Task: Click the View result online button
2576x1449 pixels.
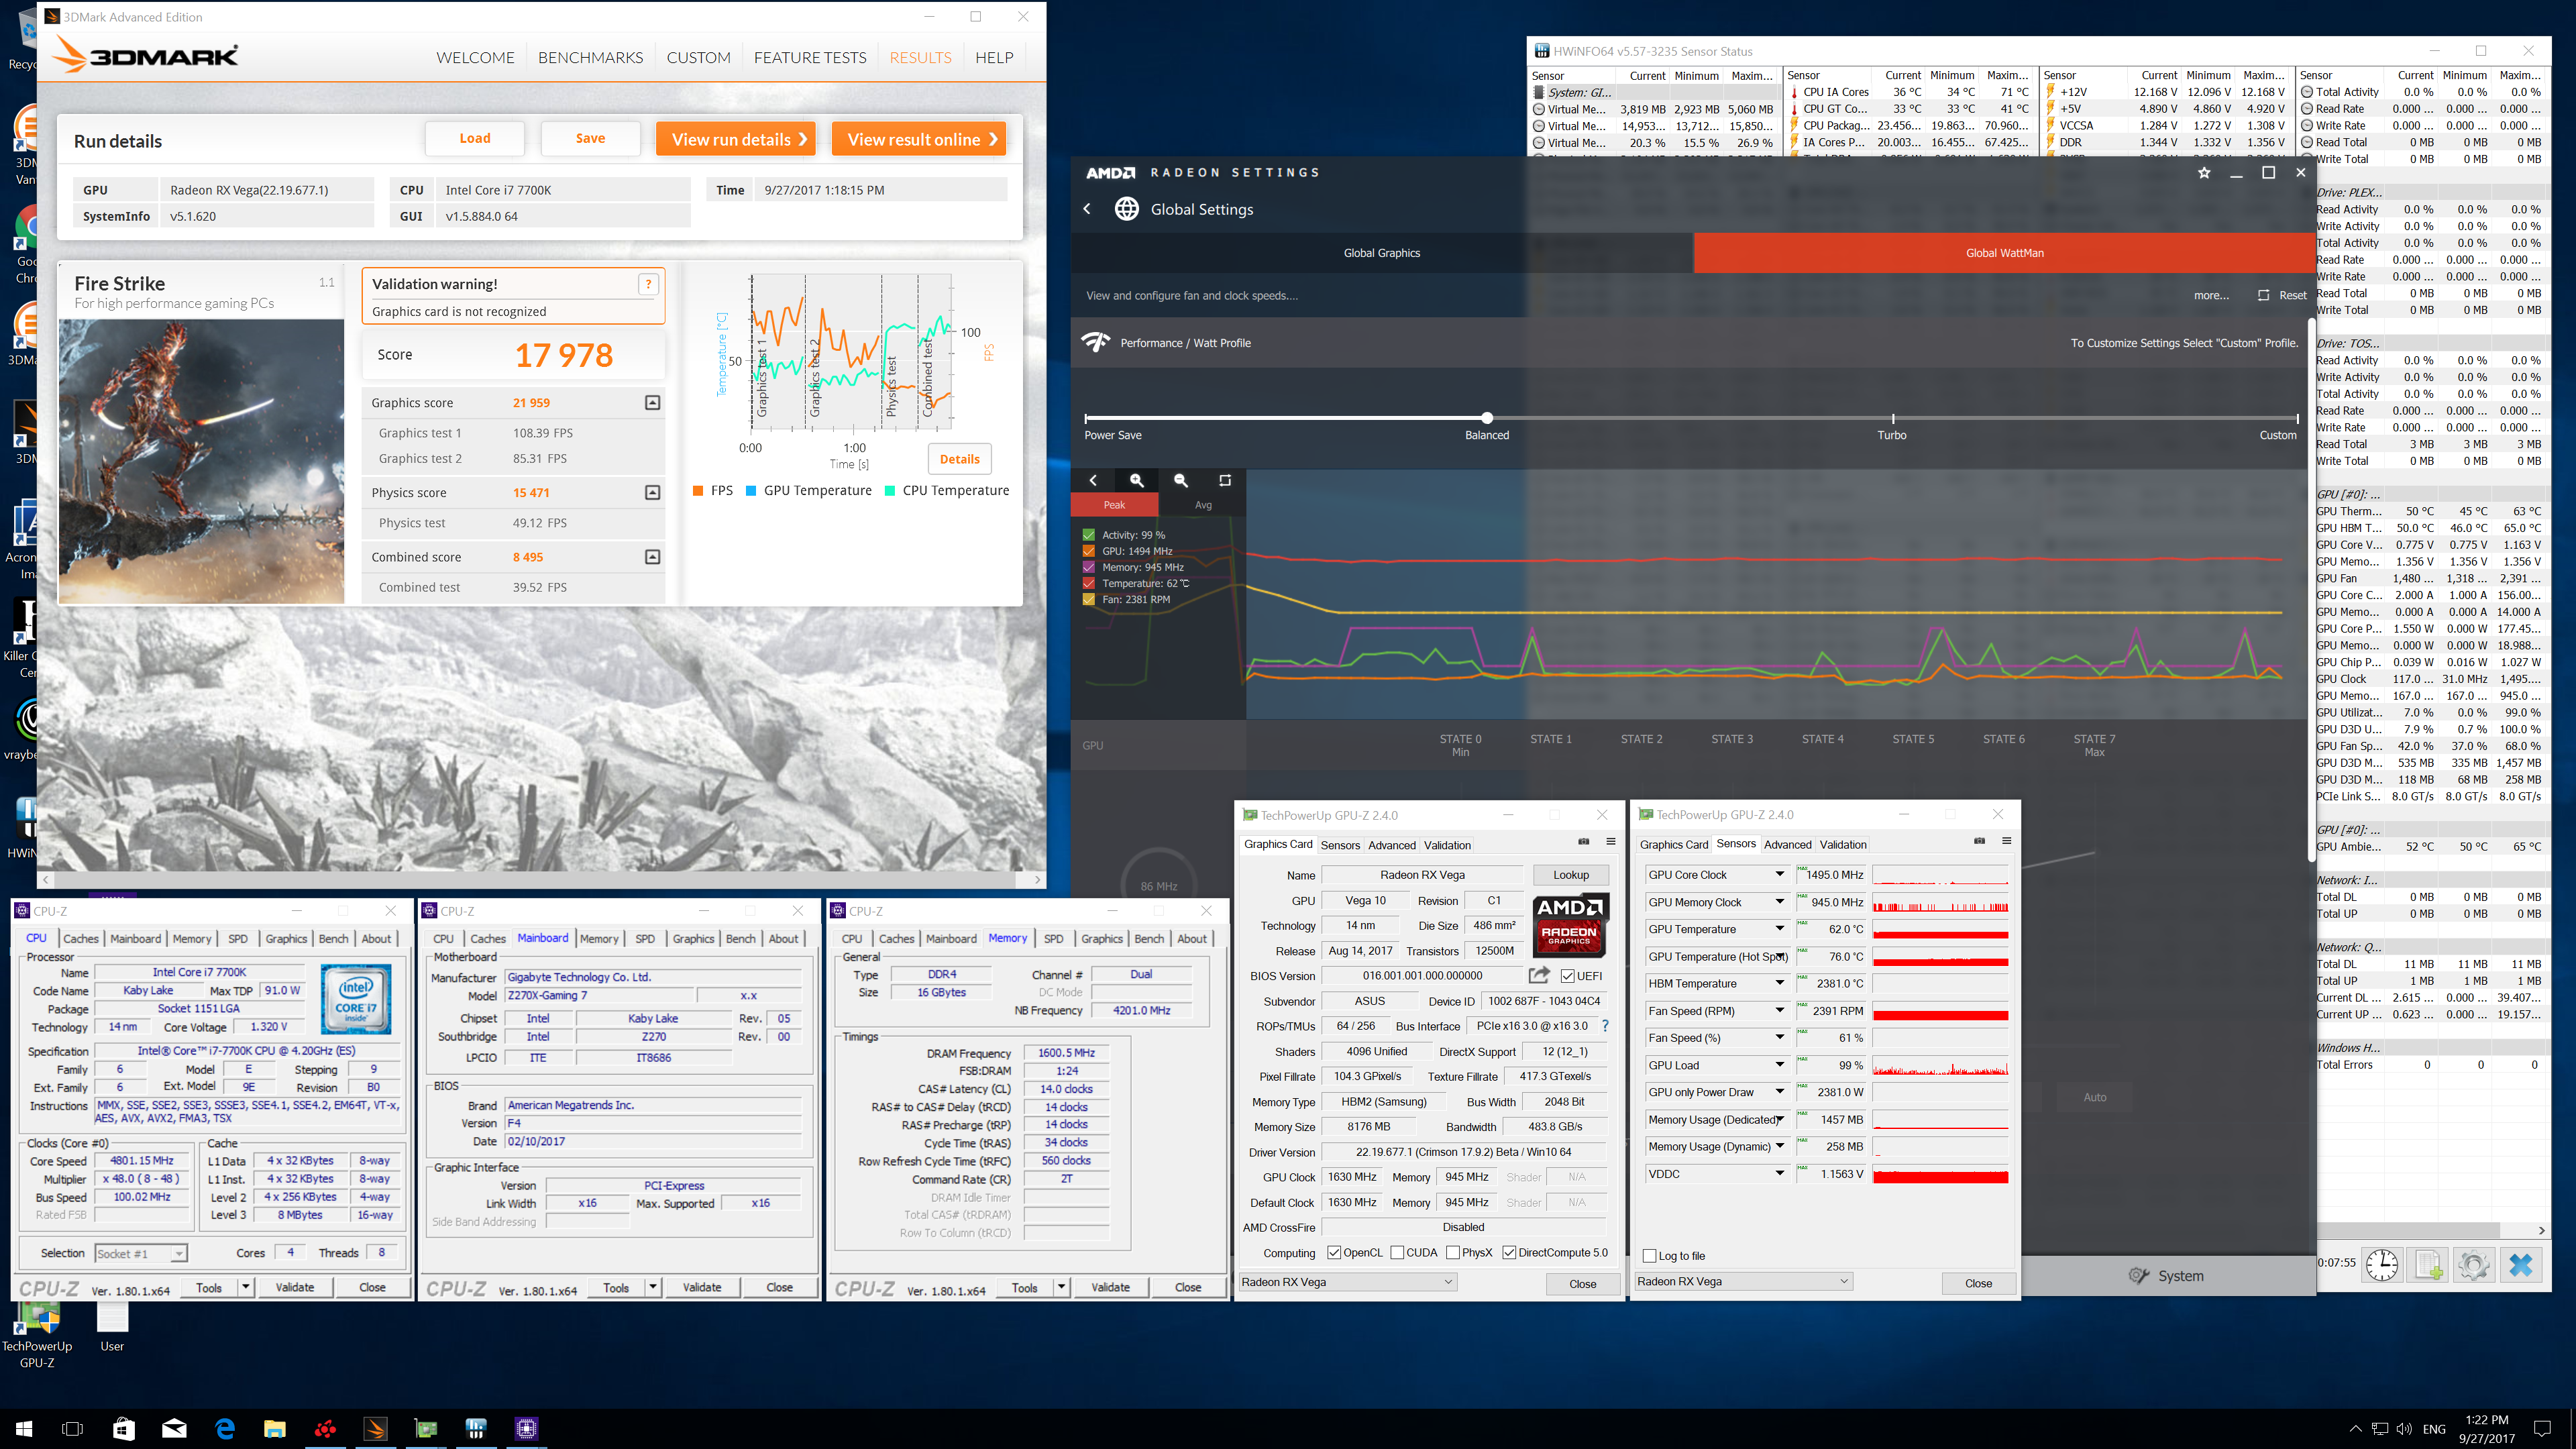Action: click(919, 139)
